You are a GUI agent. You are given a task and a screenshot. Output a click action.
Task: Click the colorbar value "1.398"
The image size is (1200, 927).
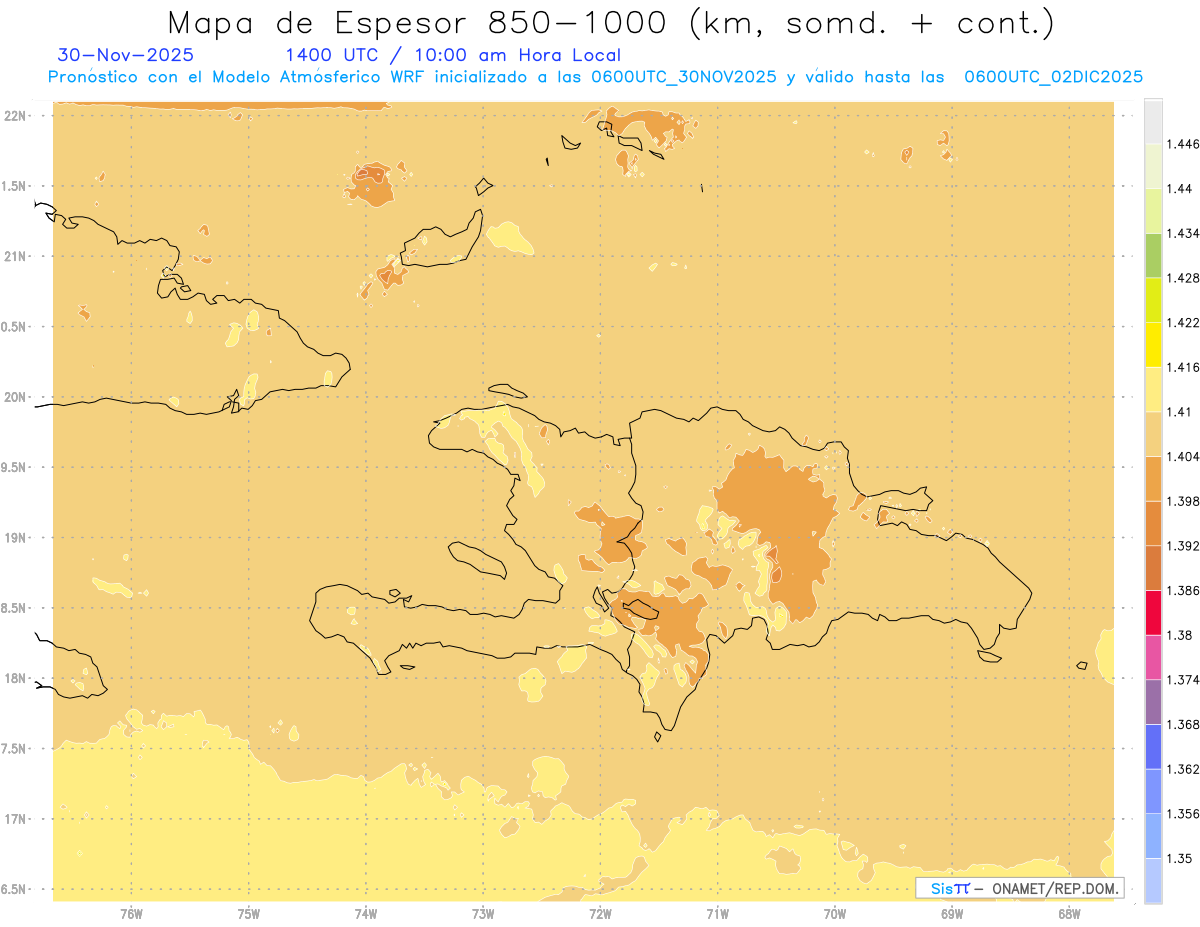point(1183,501)
